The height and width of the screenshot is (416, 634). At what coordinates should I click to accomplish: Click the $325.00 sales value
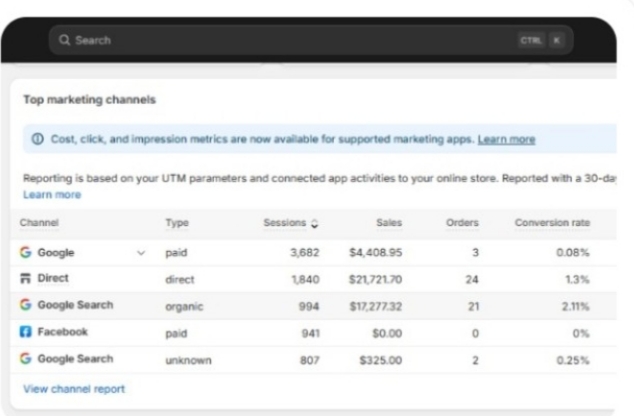pyautogui.click(x=381, y=360)
